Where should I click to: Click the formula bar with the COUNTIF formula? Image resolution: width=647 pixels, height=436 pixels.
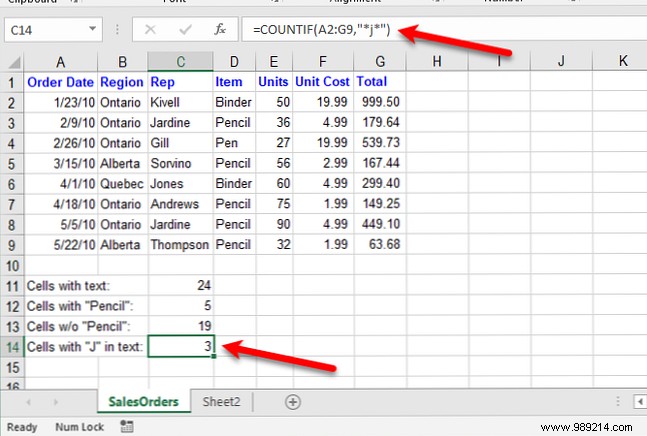point(444,29)
